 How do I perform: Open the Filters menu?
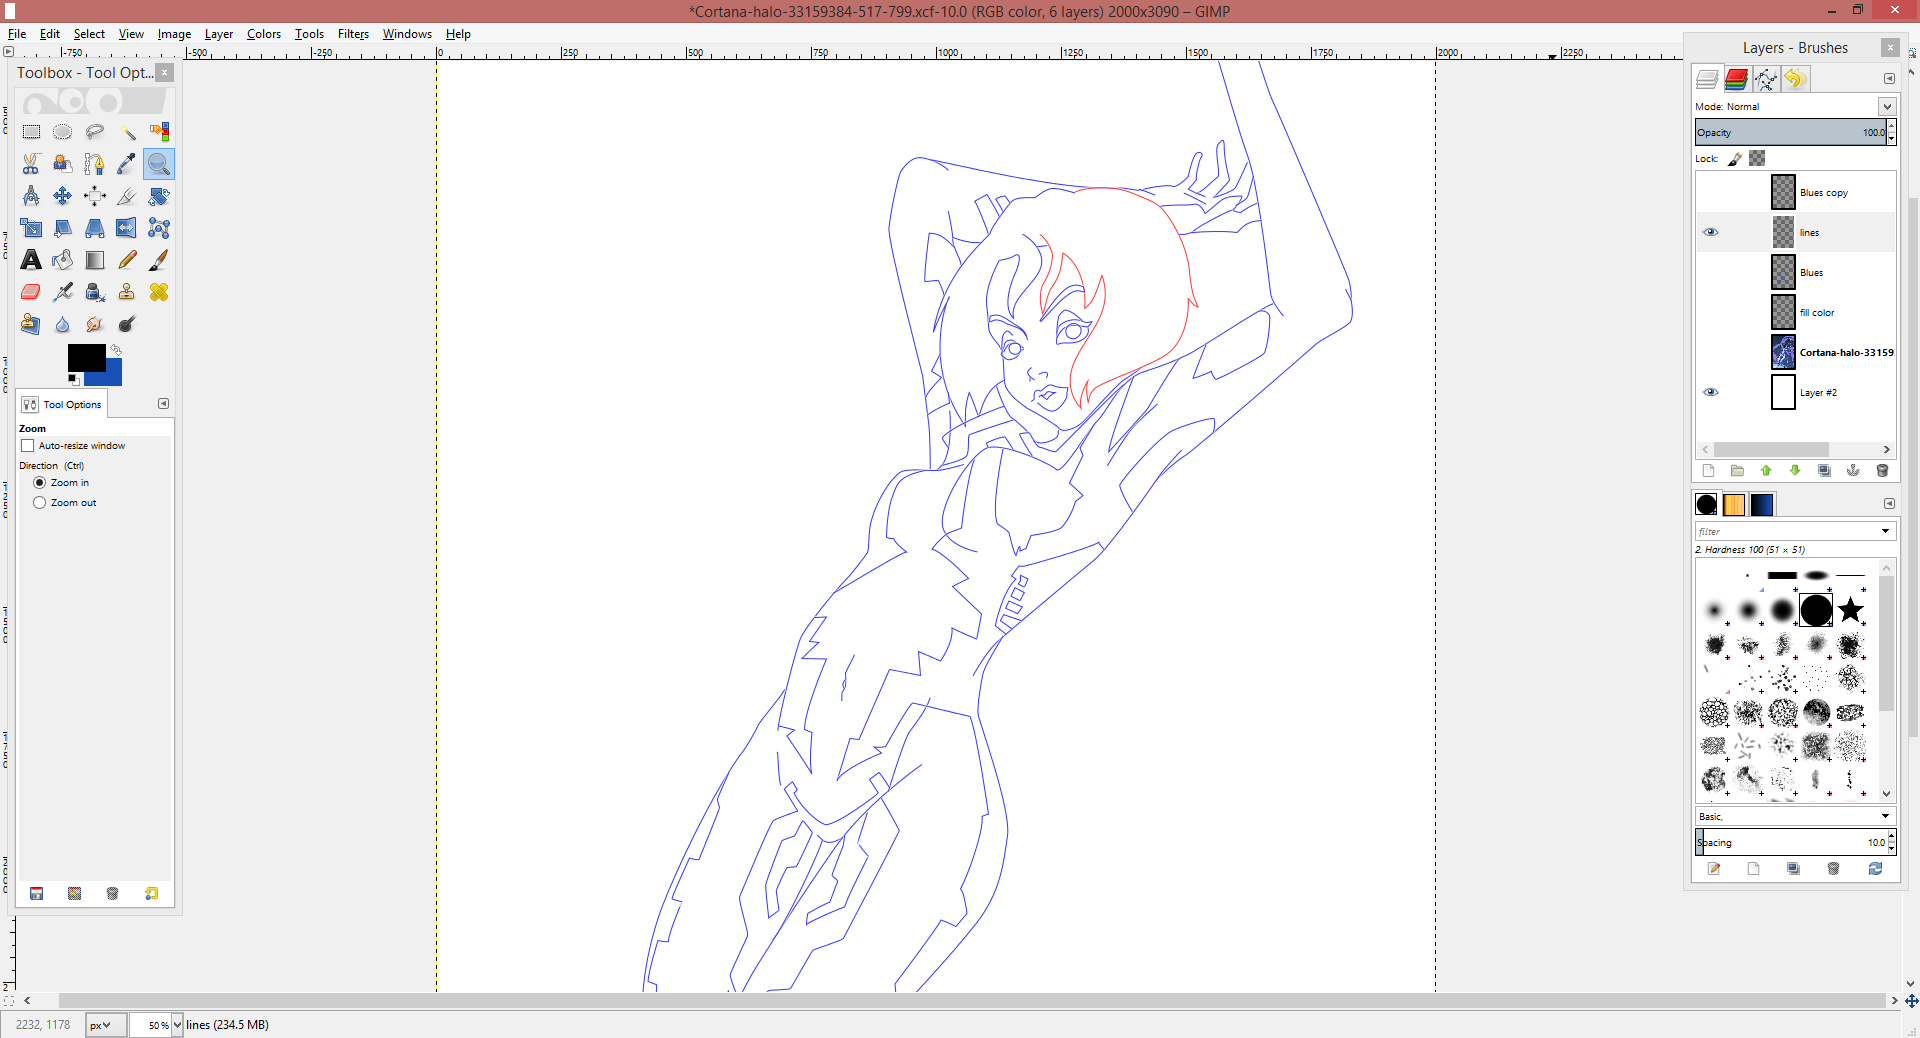pos(353,34)
